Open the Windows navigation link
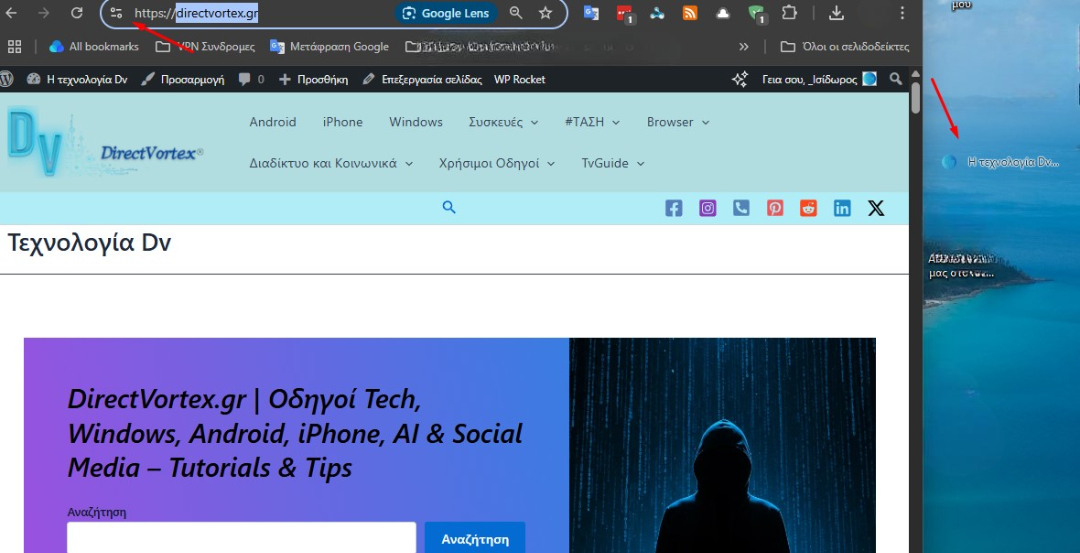 click(x=416, y=122)
